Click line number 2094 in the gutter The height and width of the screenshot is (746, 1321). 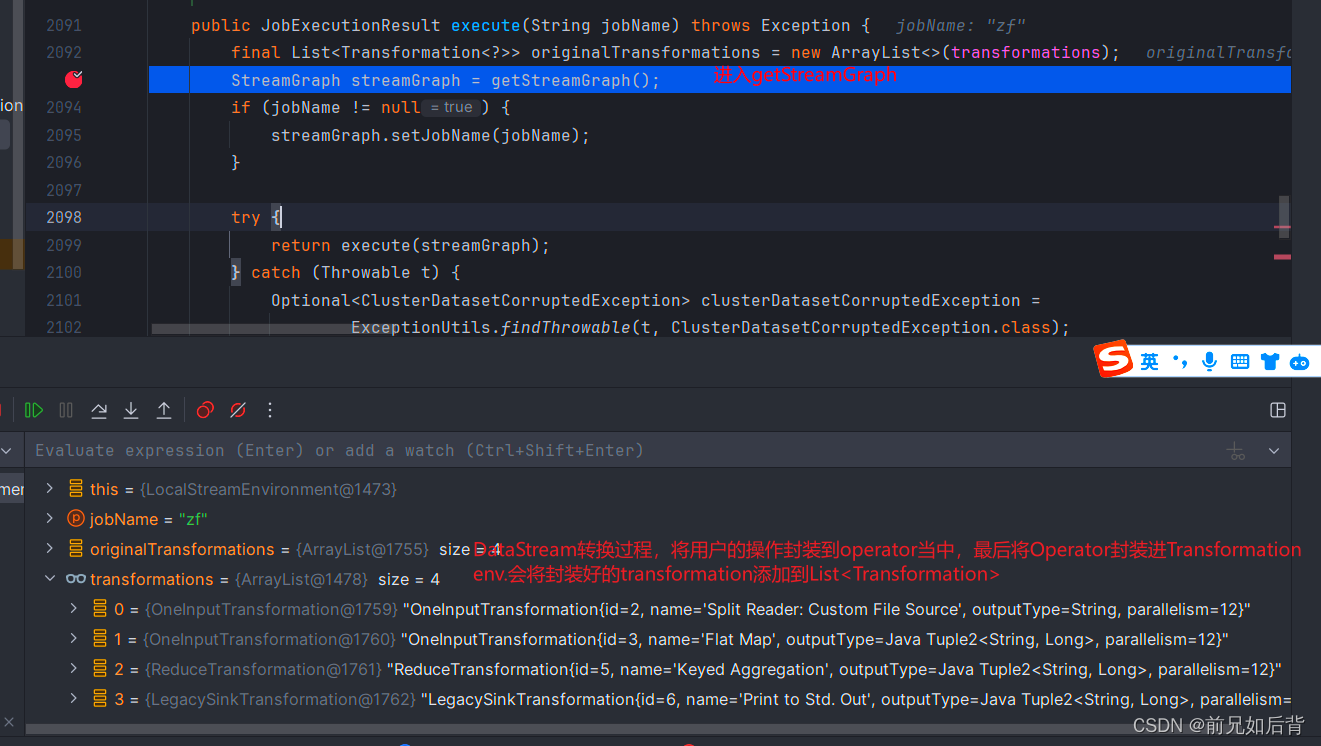click(x=64, y=107)
